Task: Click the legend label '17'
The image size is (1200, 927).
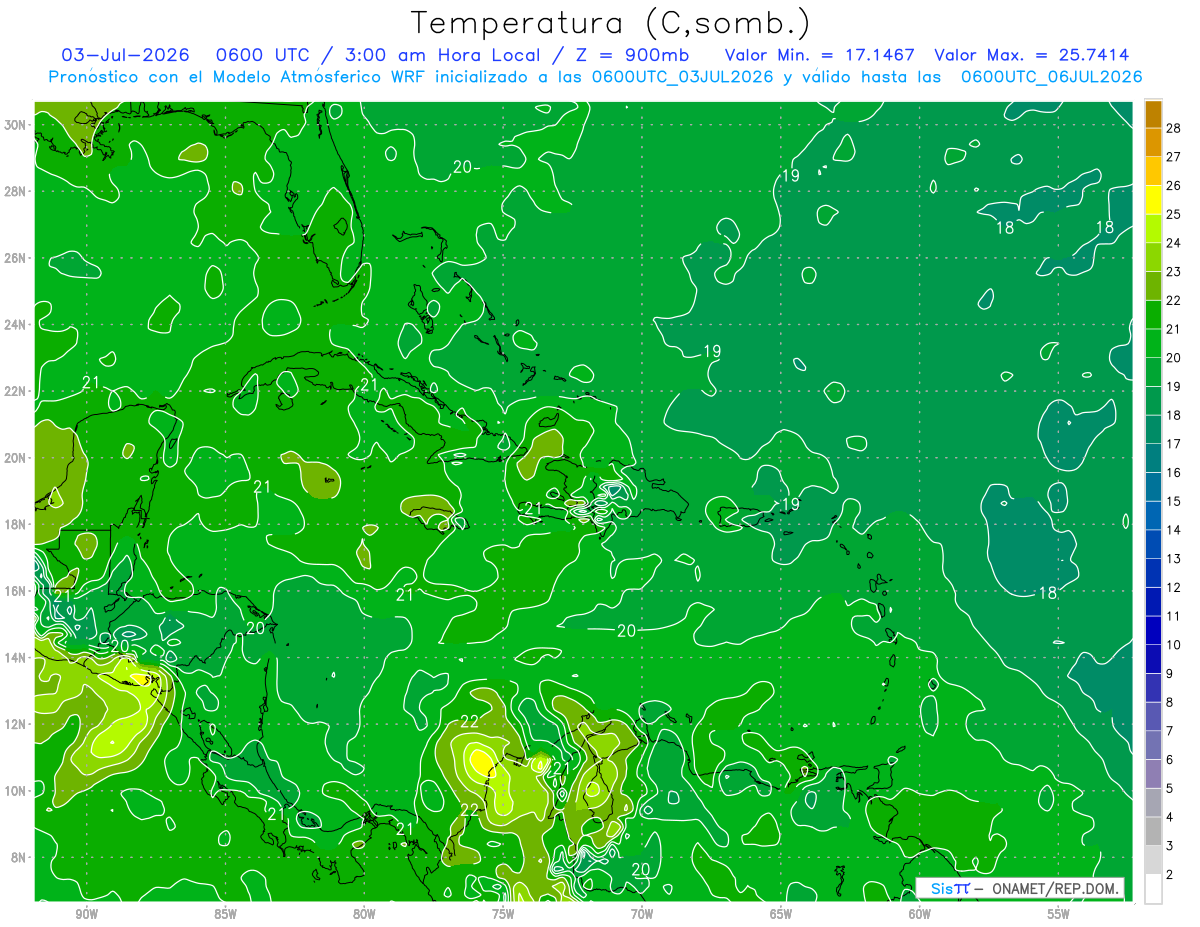Action: tap(1173, 444)
